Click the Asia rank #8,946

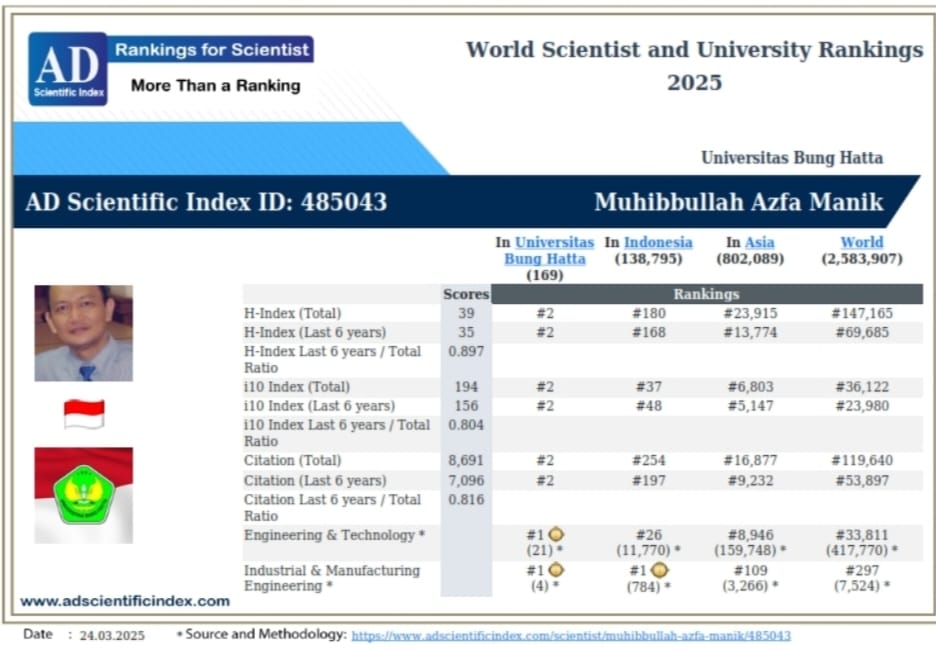[x=750, y=535]
